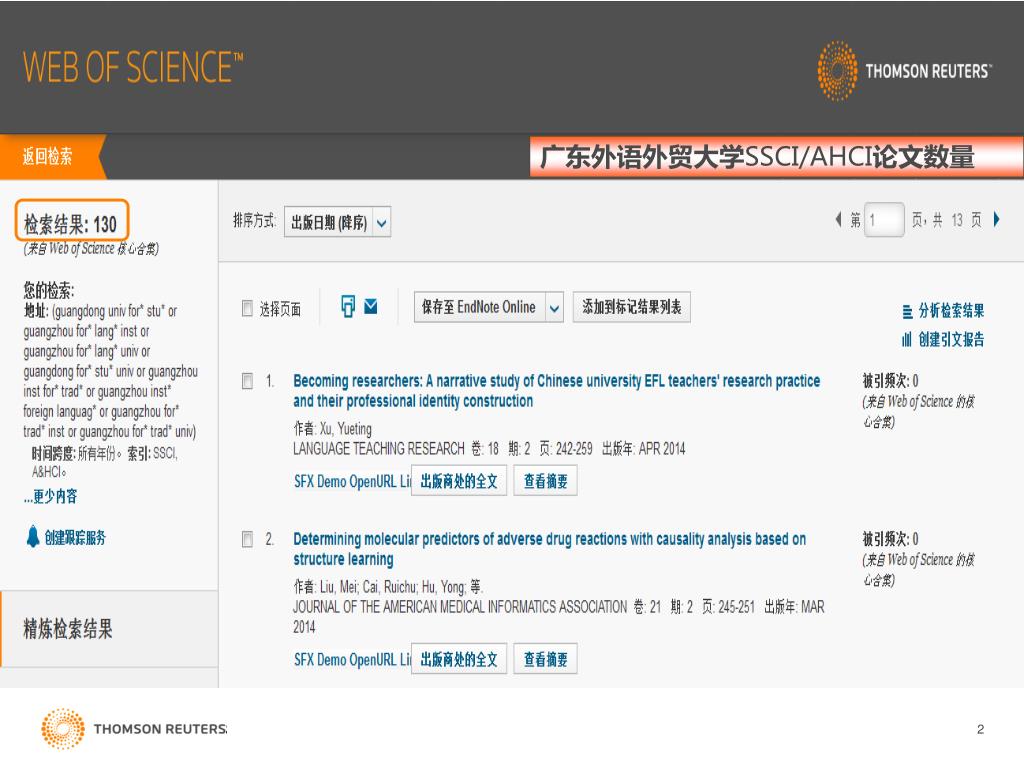Click the email envelope icon
This screenshot has width=1024, height=768.
[x=371, y=306]
